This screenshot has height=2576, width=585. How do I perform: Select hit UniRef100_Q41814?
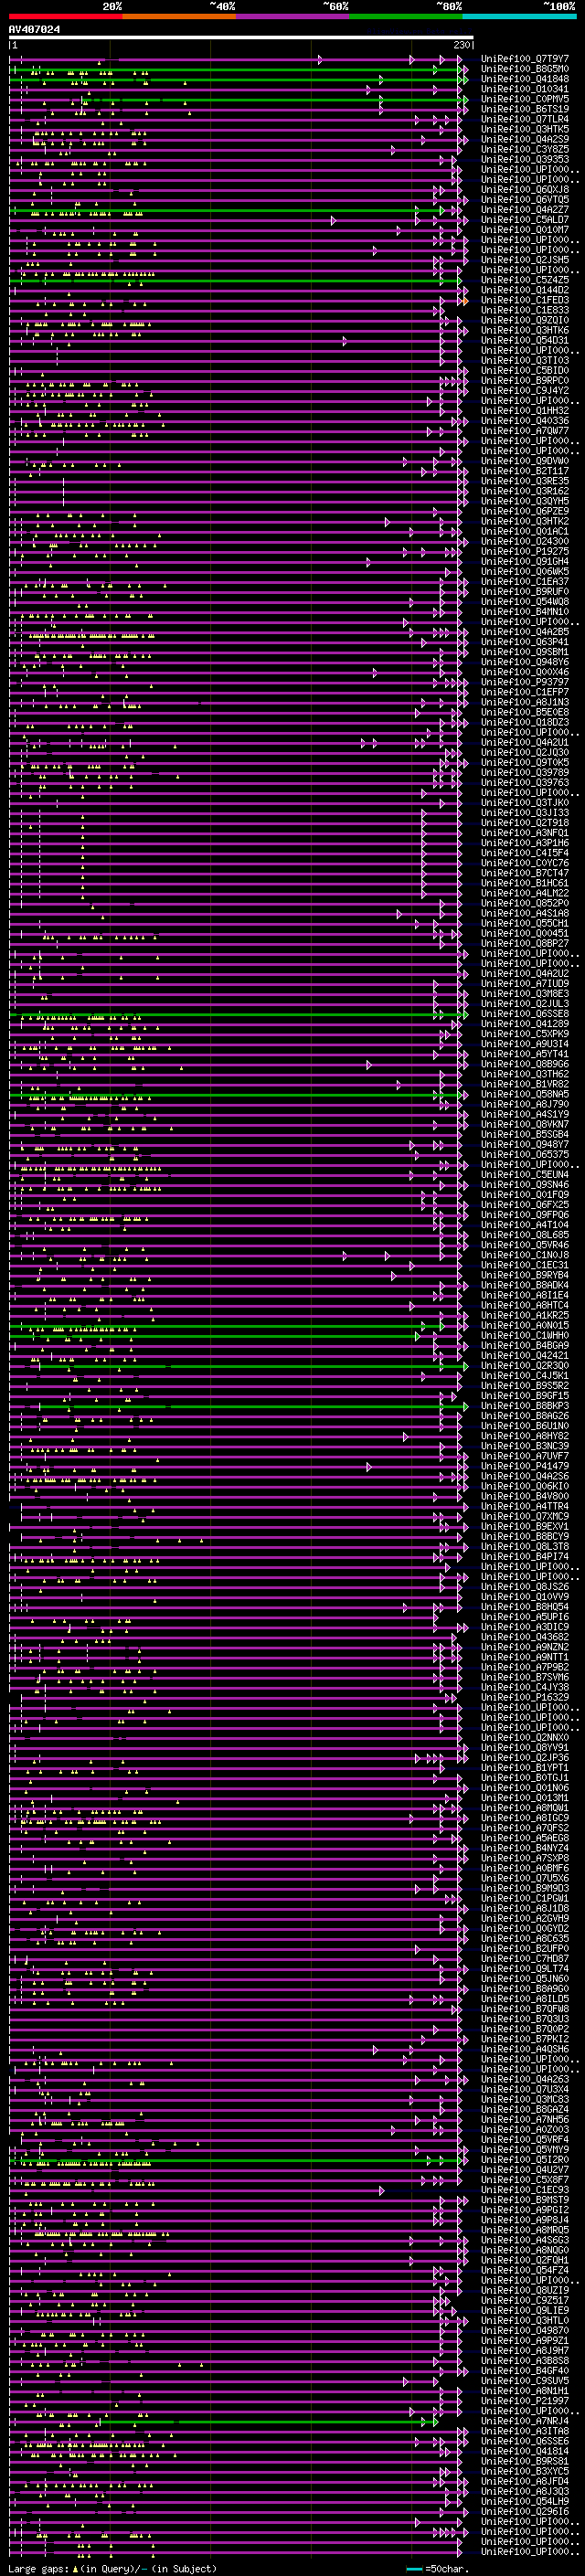click(525, 2451)
